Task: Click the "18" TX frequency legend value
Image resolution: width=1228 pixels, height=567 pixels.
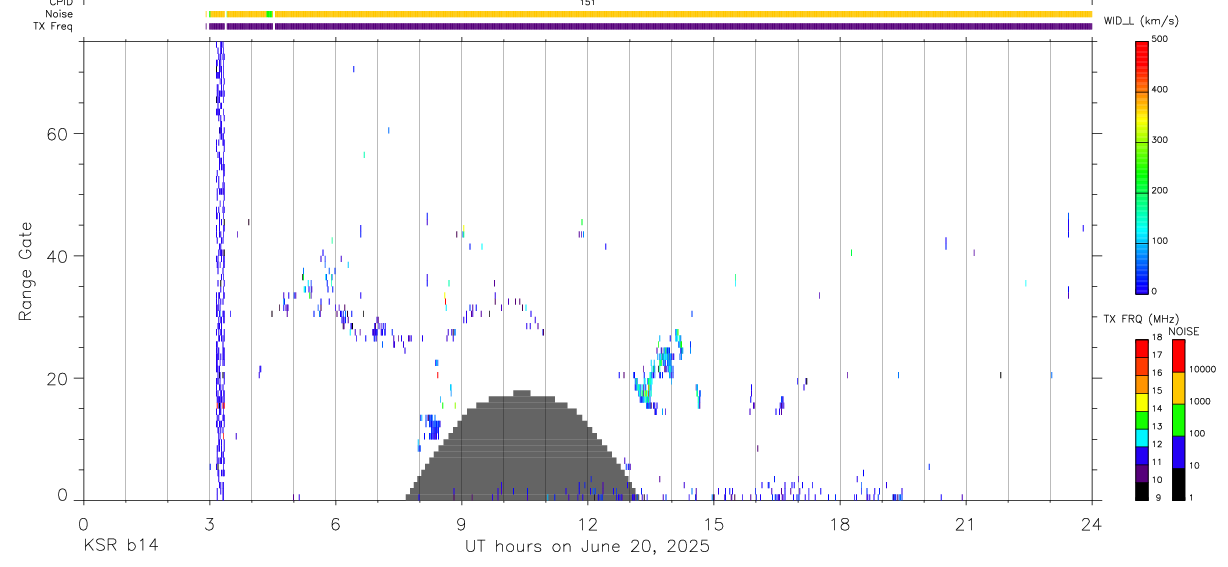Action: 1157,338
